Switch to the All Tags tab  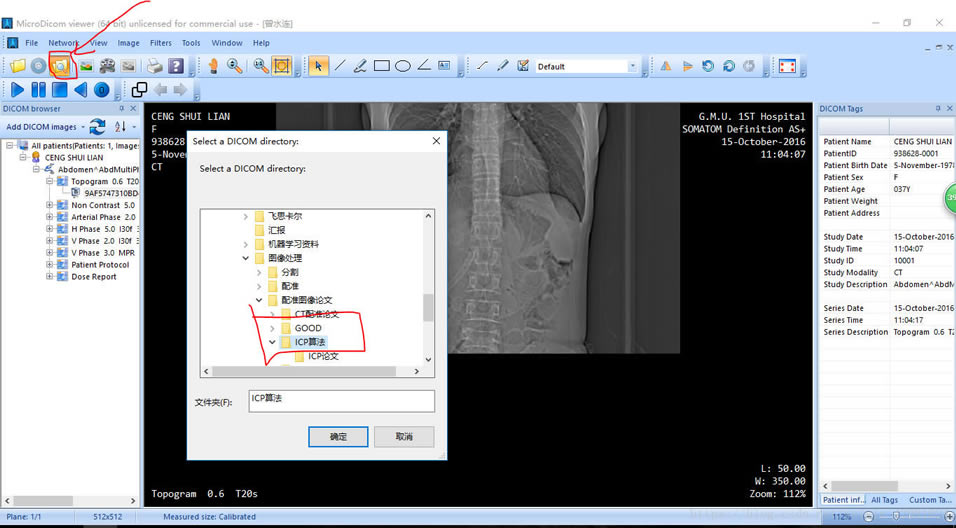coord(884,500)
